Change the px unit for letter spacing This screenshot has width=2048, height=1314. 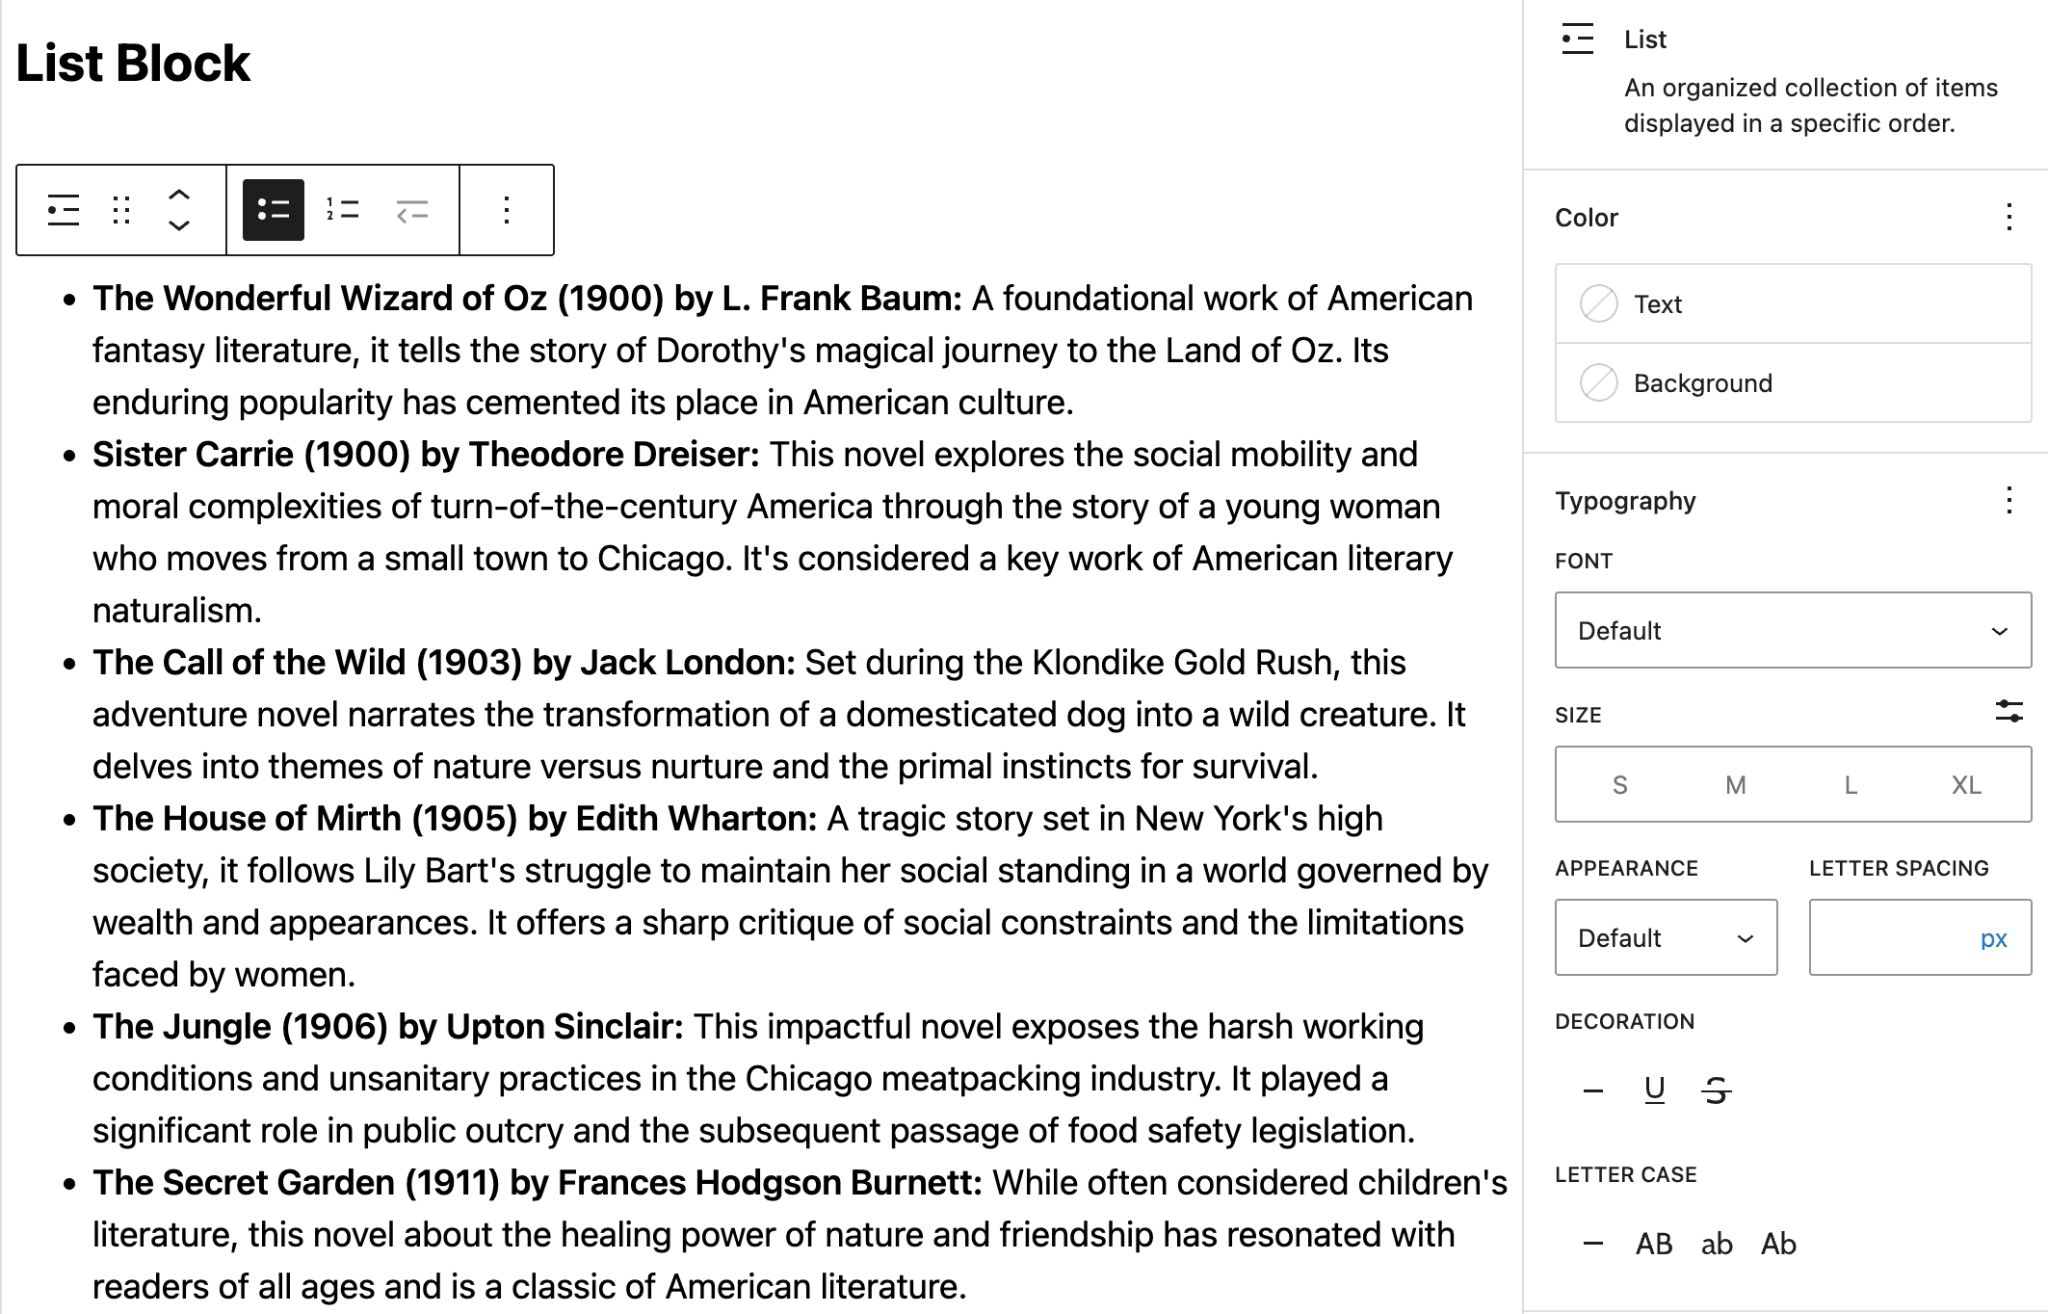click(x=1994, y=939)
